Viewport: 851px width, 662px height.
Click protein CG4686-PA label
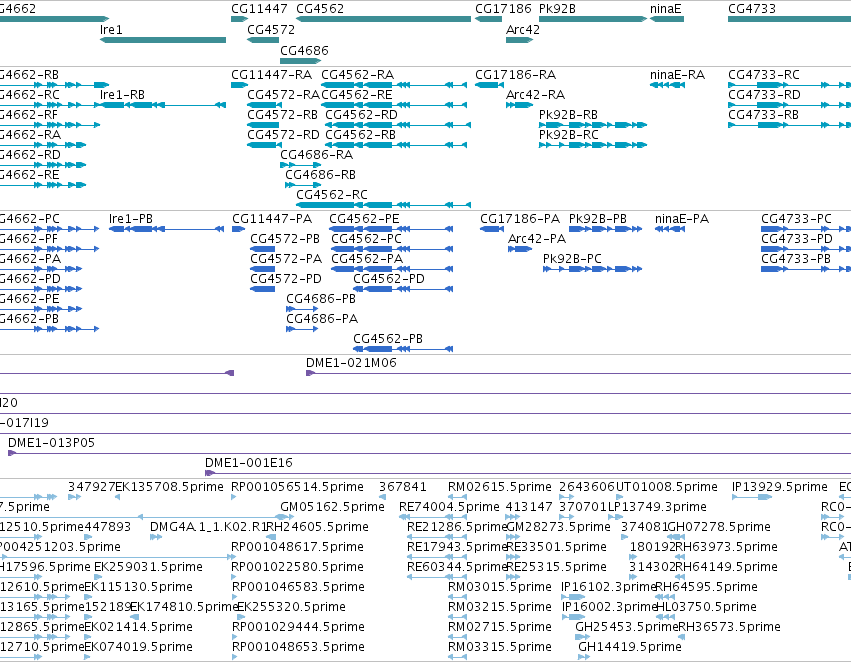tap(322, 319)
